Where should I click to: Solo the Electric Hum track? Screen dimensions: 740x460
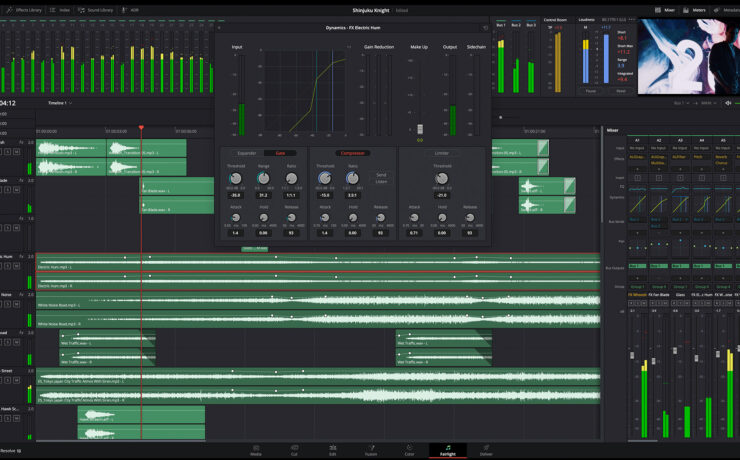coord(8,266)
